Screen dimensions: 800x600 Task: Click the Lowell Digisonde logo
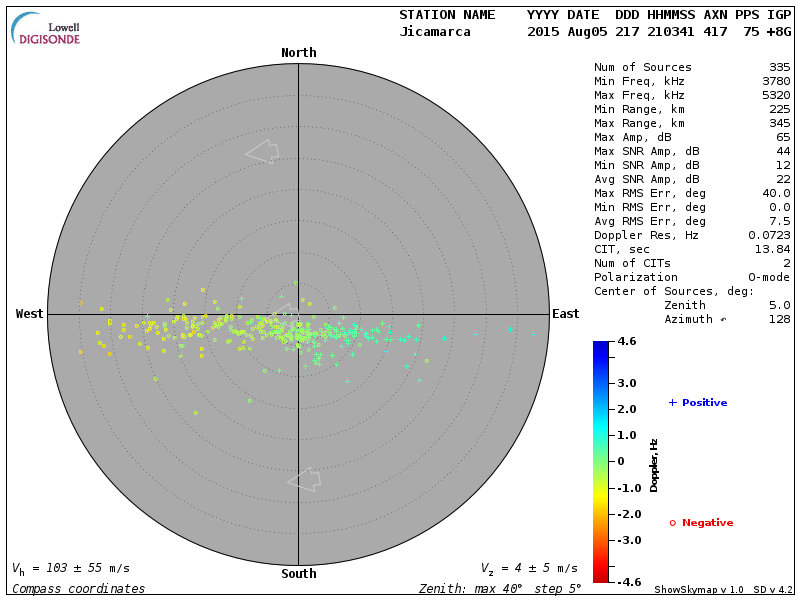46,28
